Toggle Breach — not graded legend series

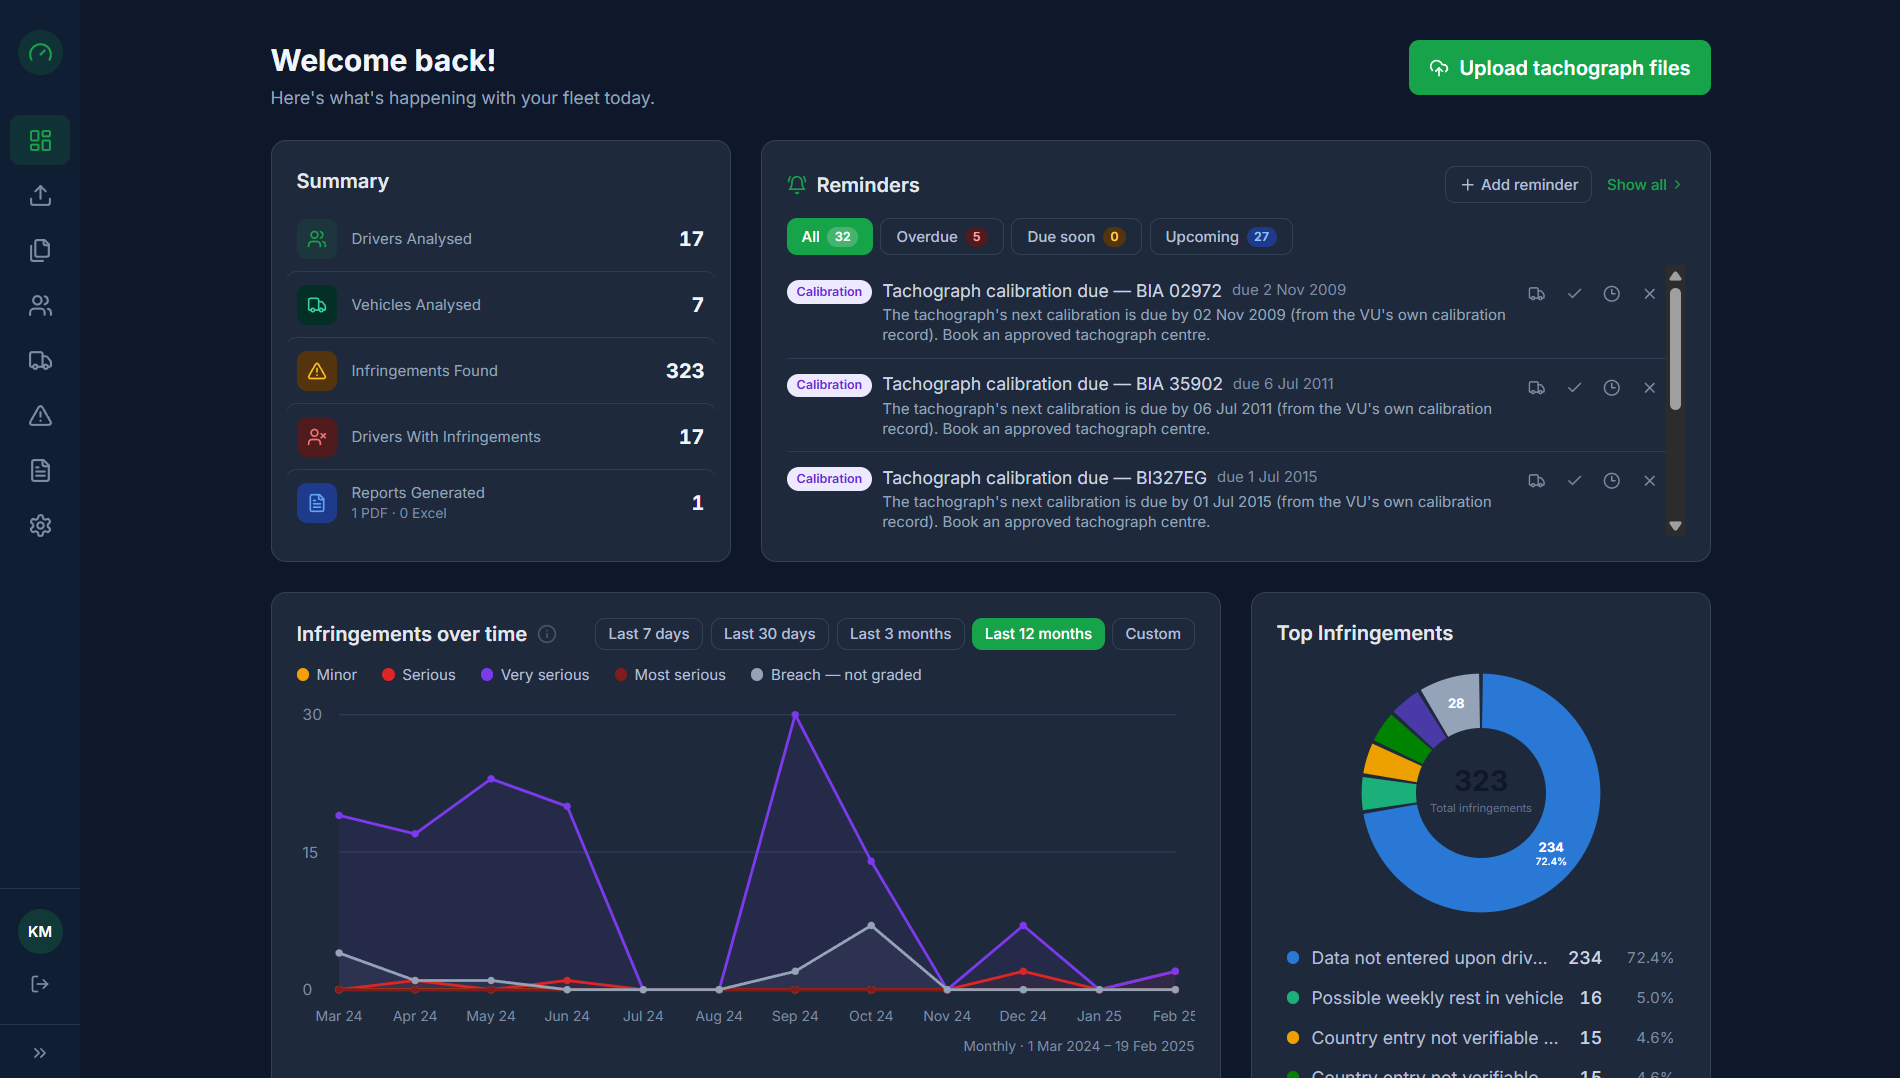pyautogui.click(x=836, y=675)
